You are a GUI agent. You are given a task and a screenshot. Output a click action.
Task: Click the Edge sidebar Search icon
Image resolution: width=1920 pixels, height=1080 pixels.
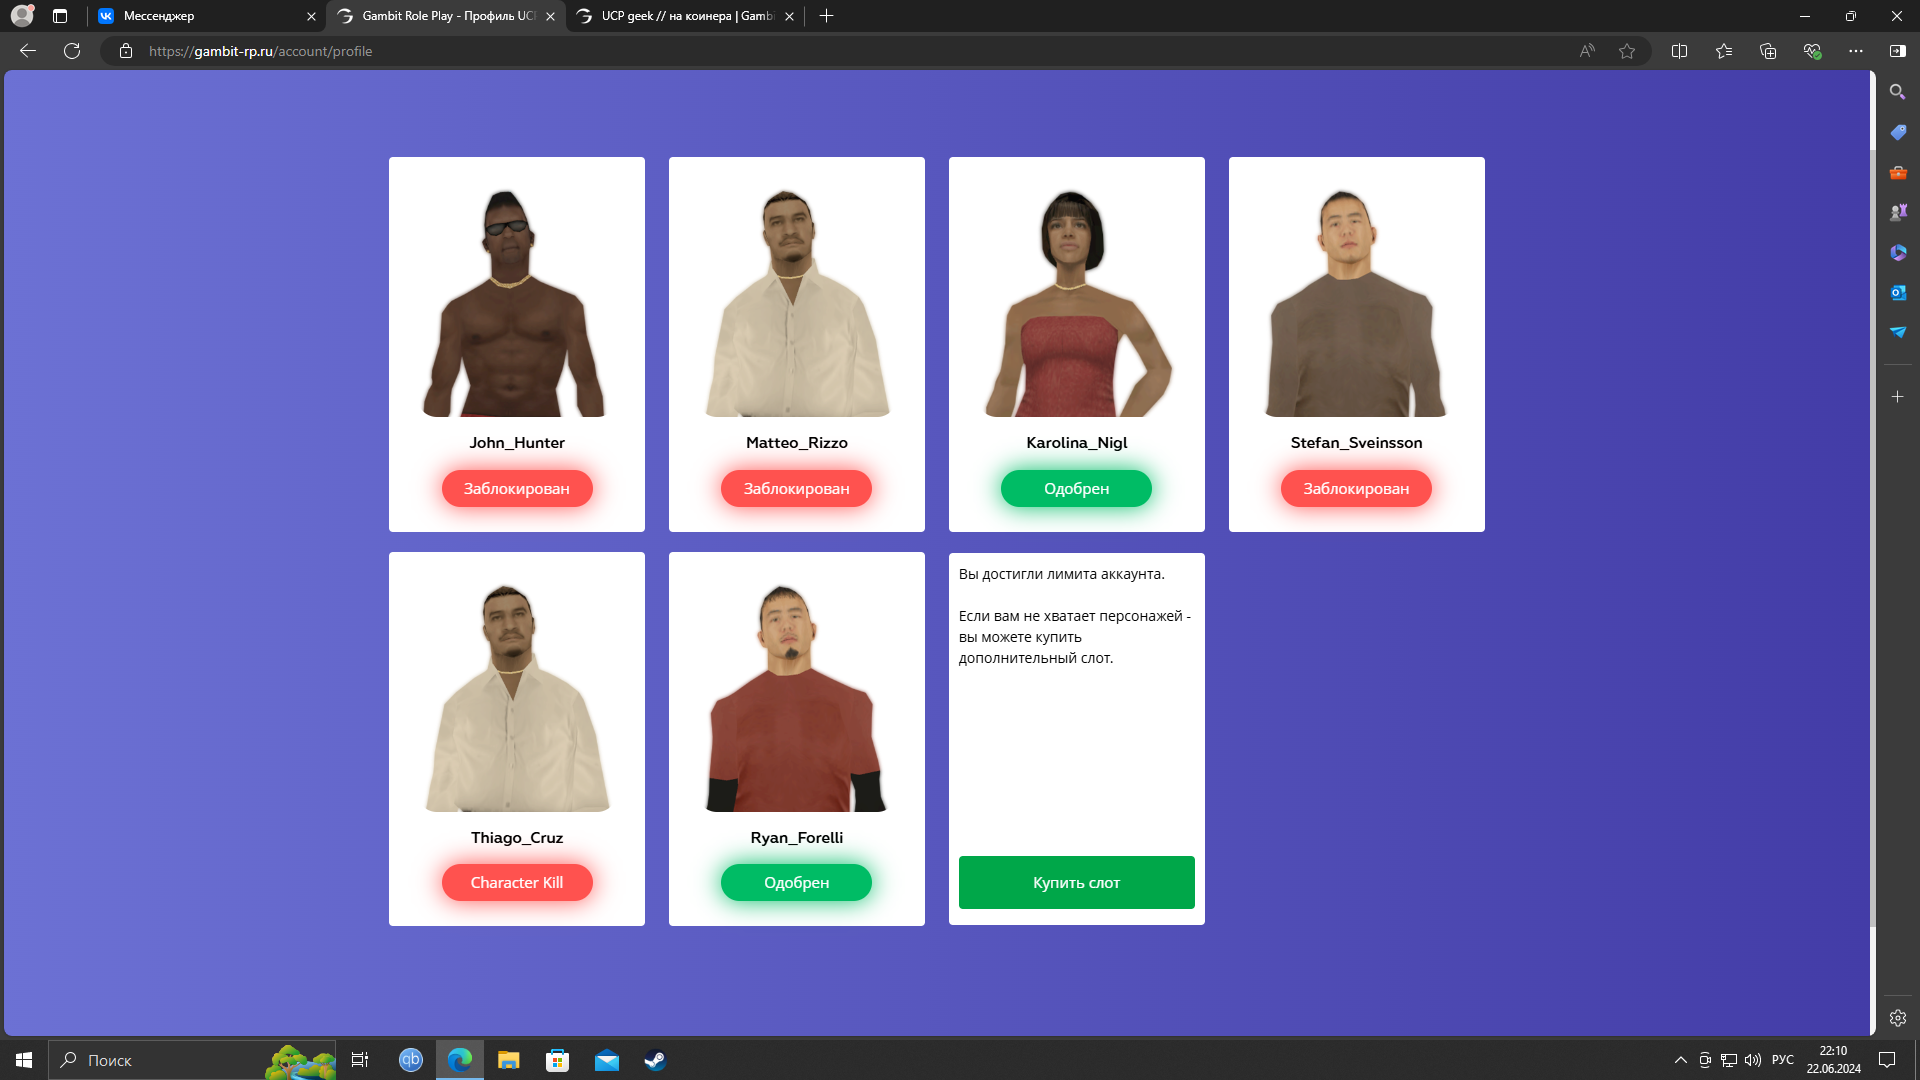(1897, 92)
